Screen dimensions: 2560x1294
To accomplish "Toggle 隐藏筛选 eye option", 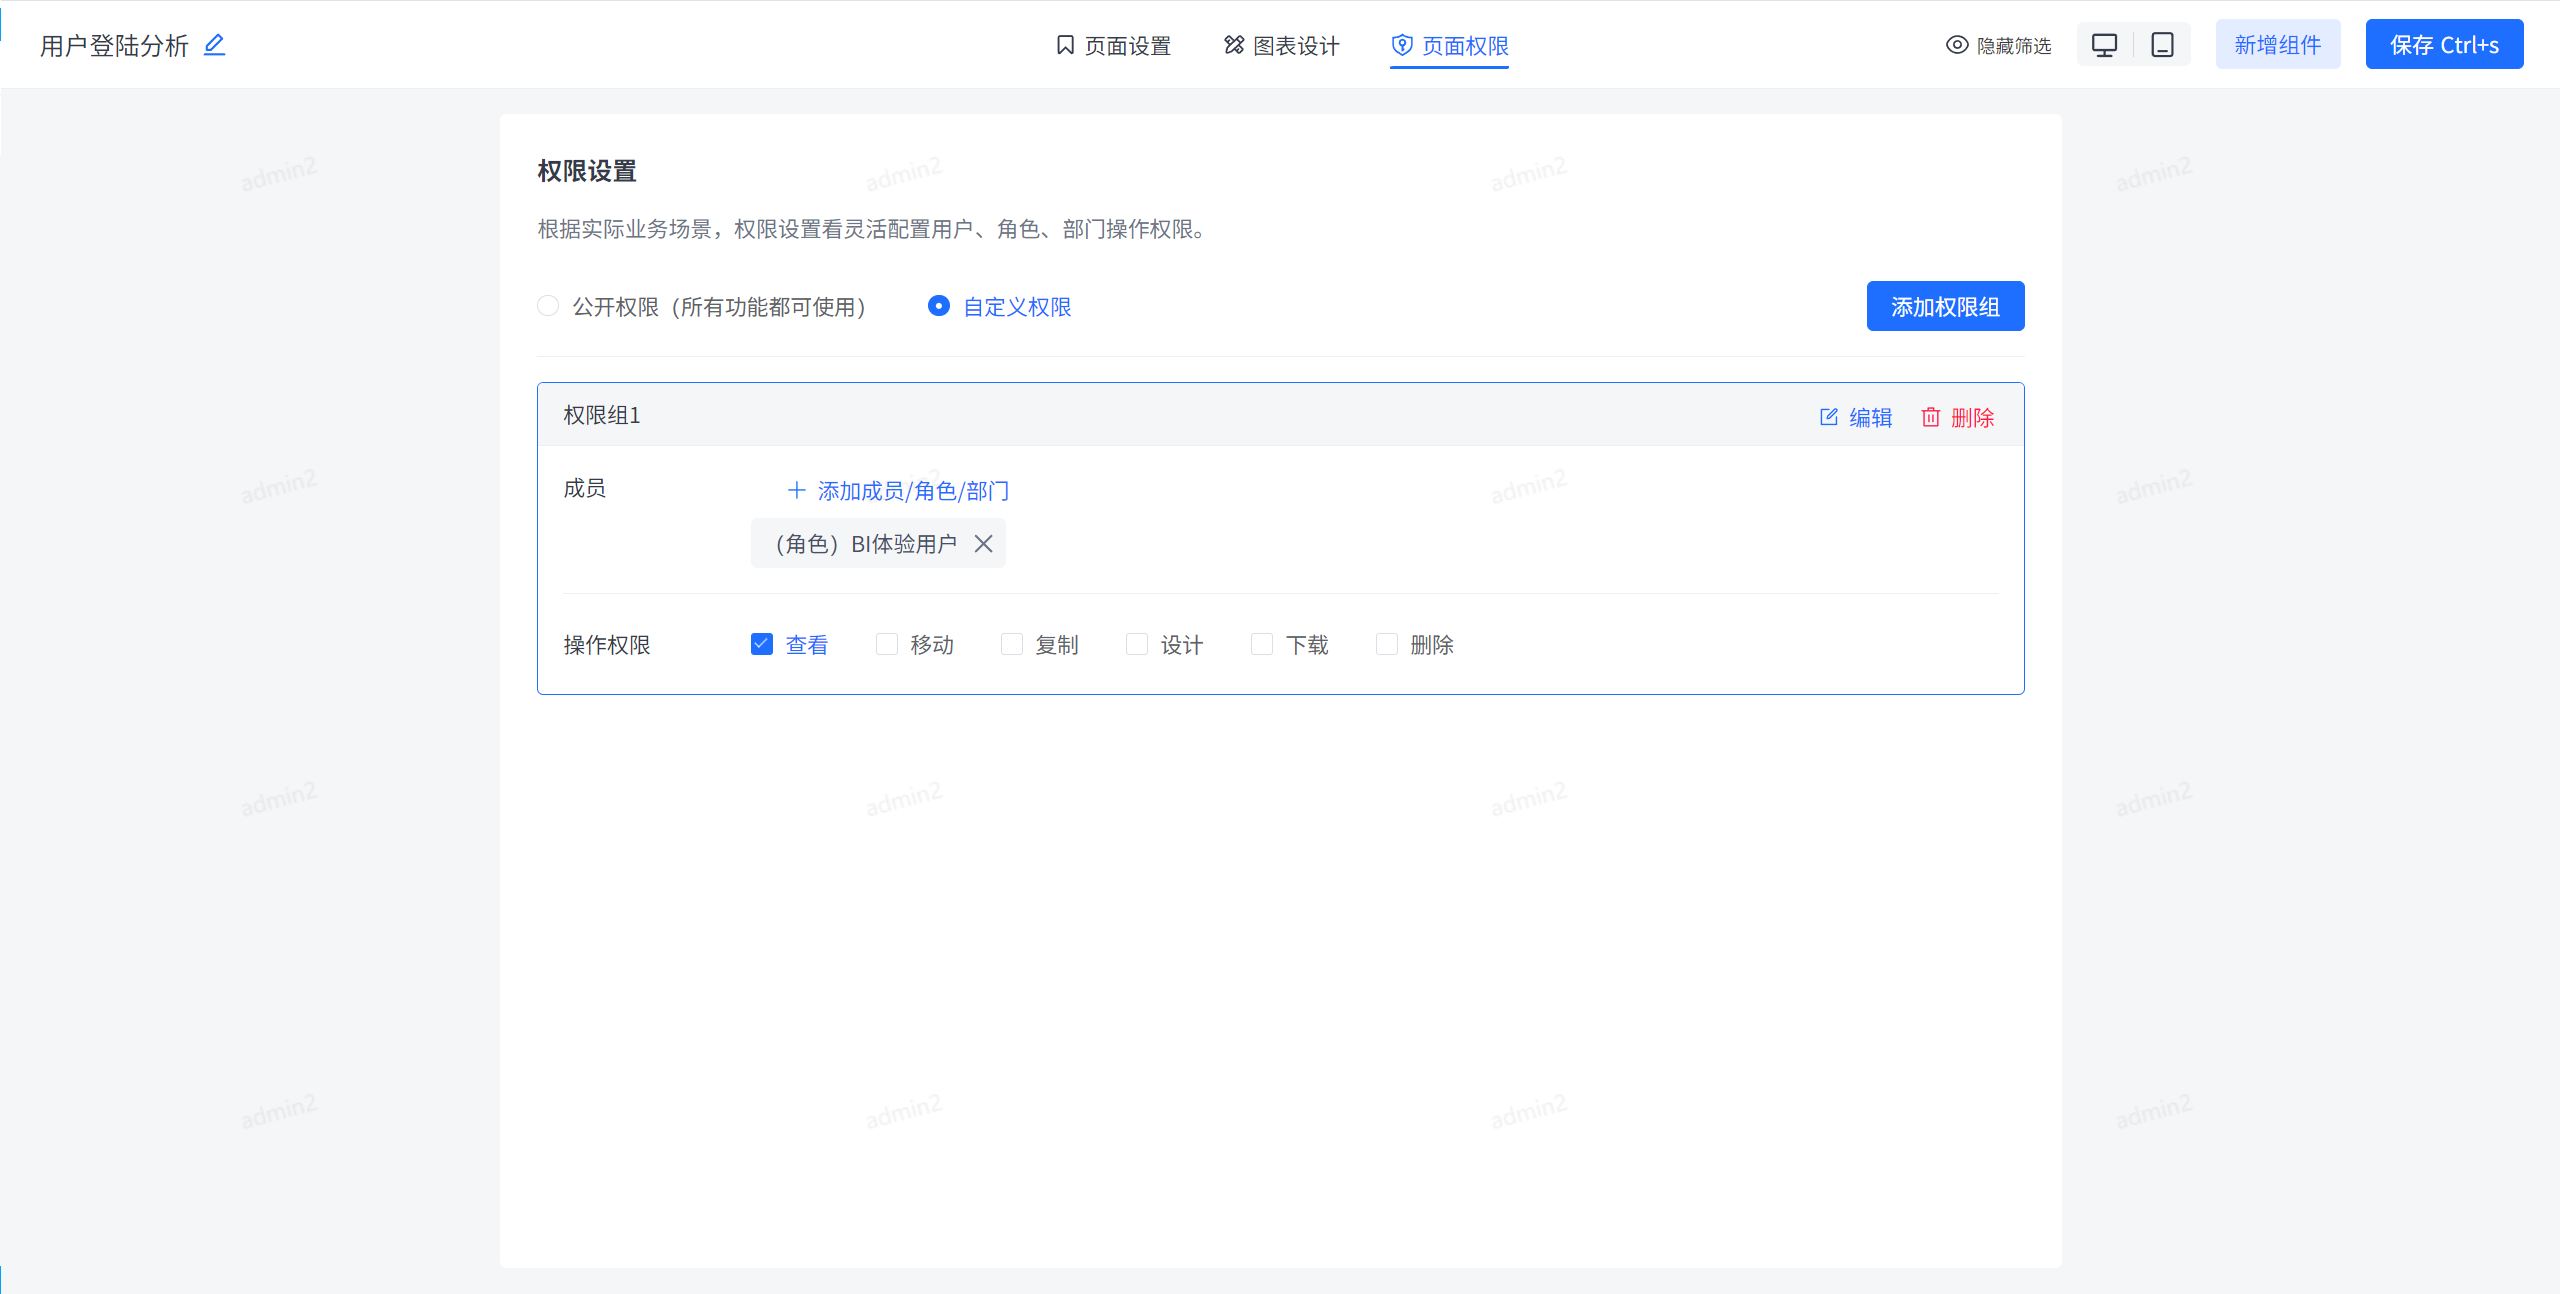I will coord(1998,45).
